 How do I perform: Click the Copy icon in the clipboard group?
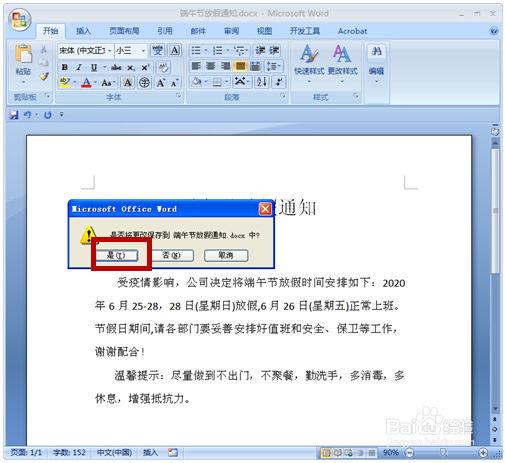click(x=44, y=62)
